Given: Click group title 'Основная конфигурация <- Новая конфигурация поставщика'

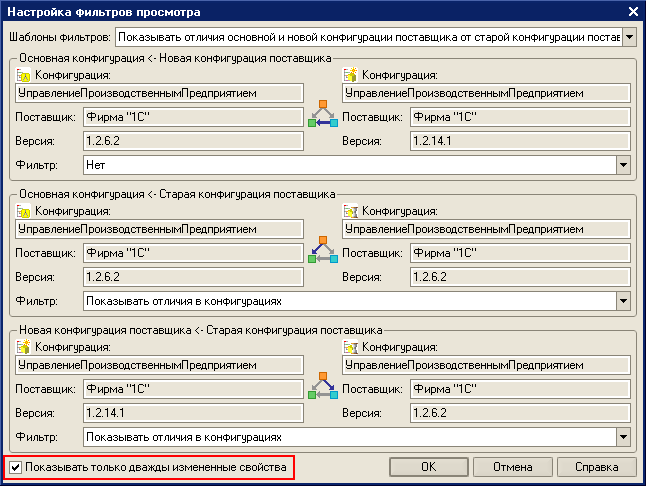Looking at the screenshot, I should click(175, 58).
